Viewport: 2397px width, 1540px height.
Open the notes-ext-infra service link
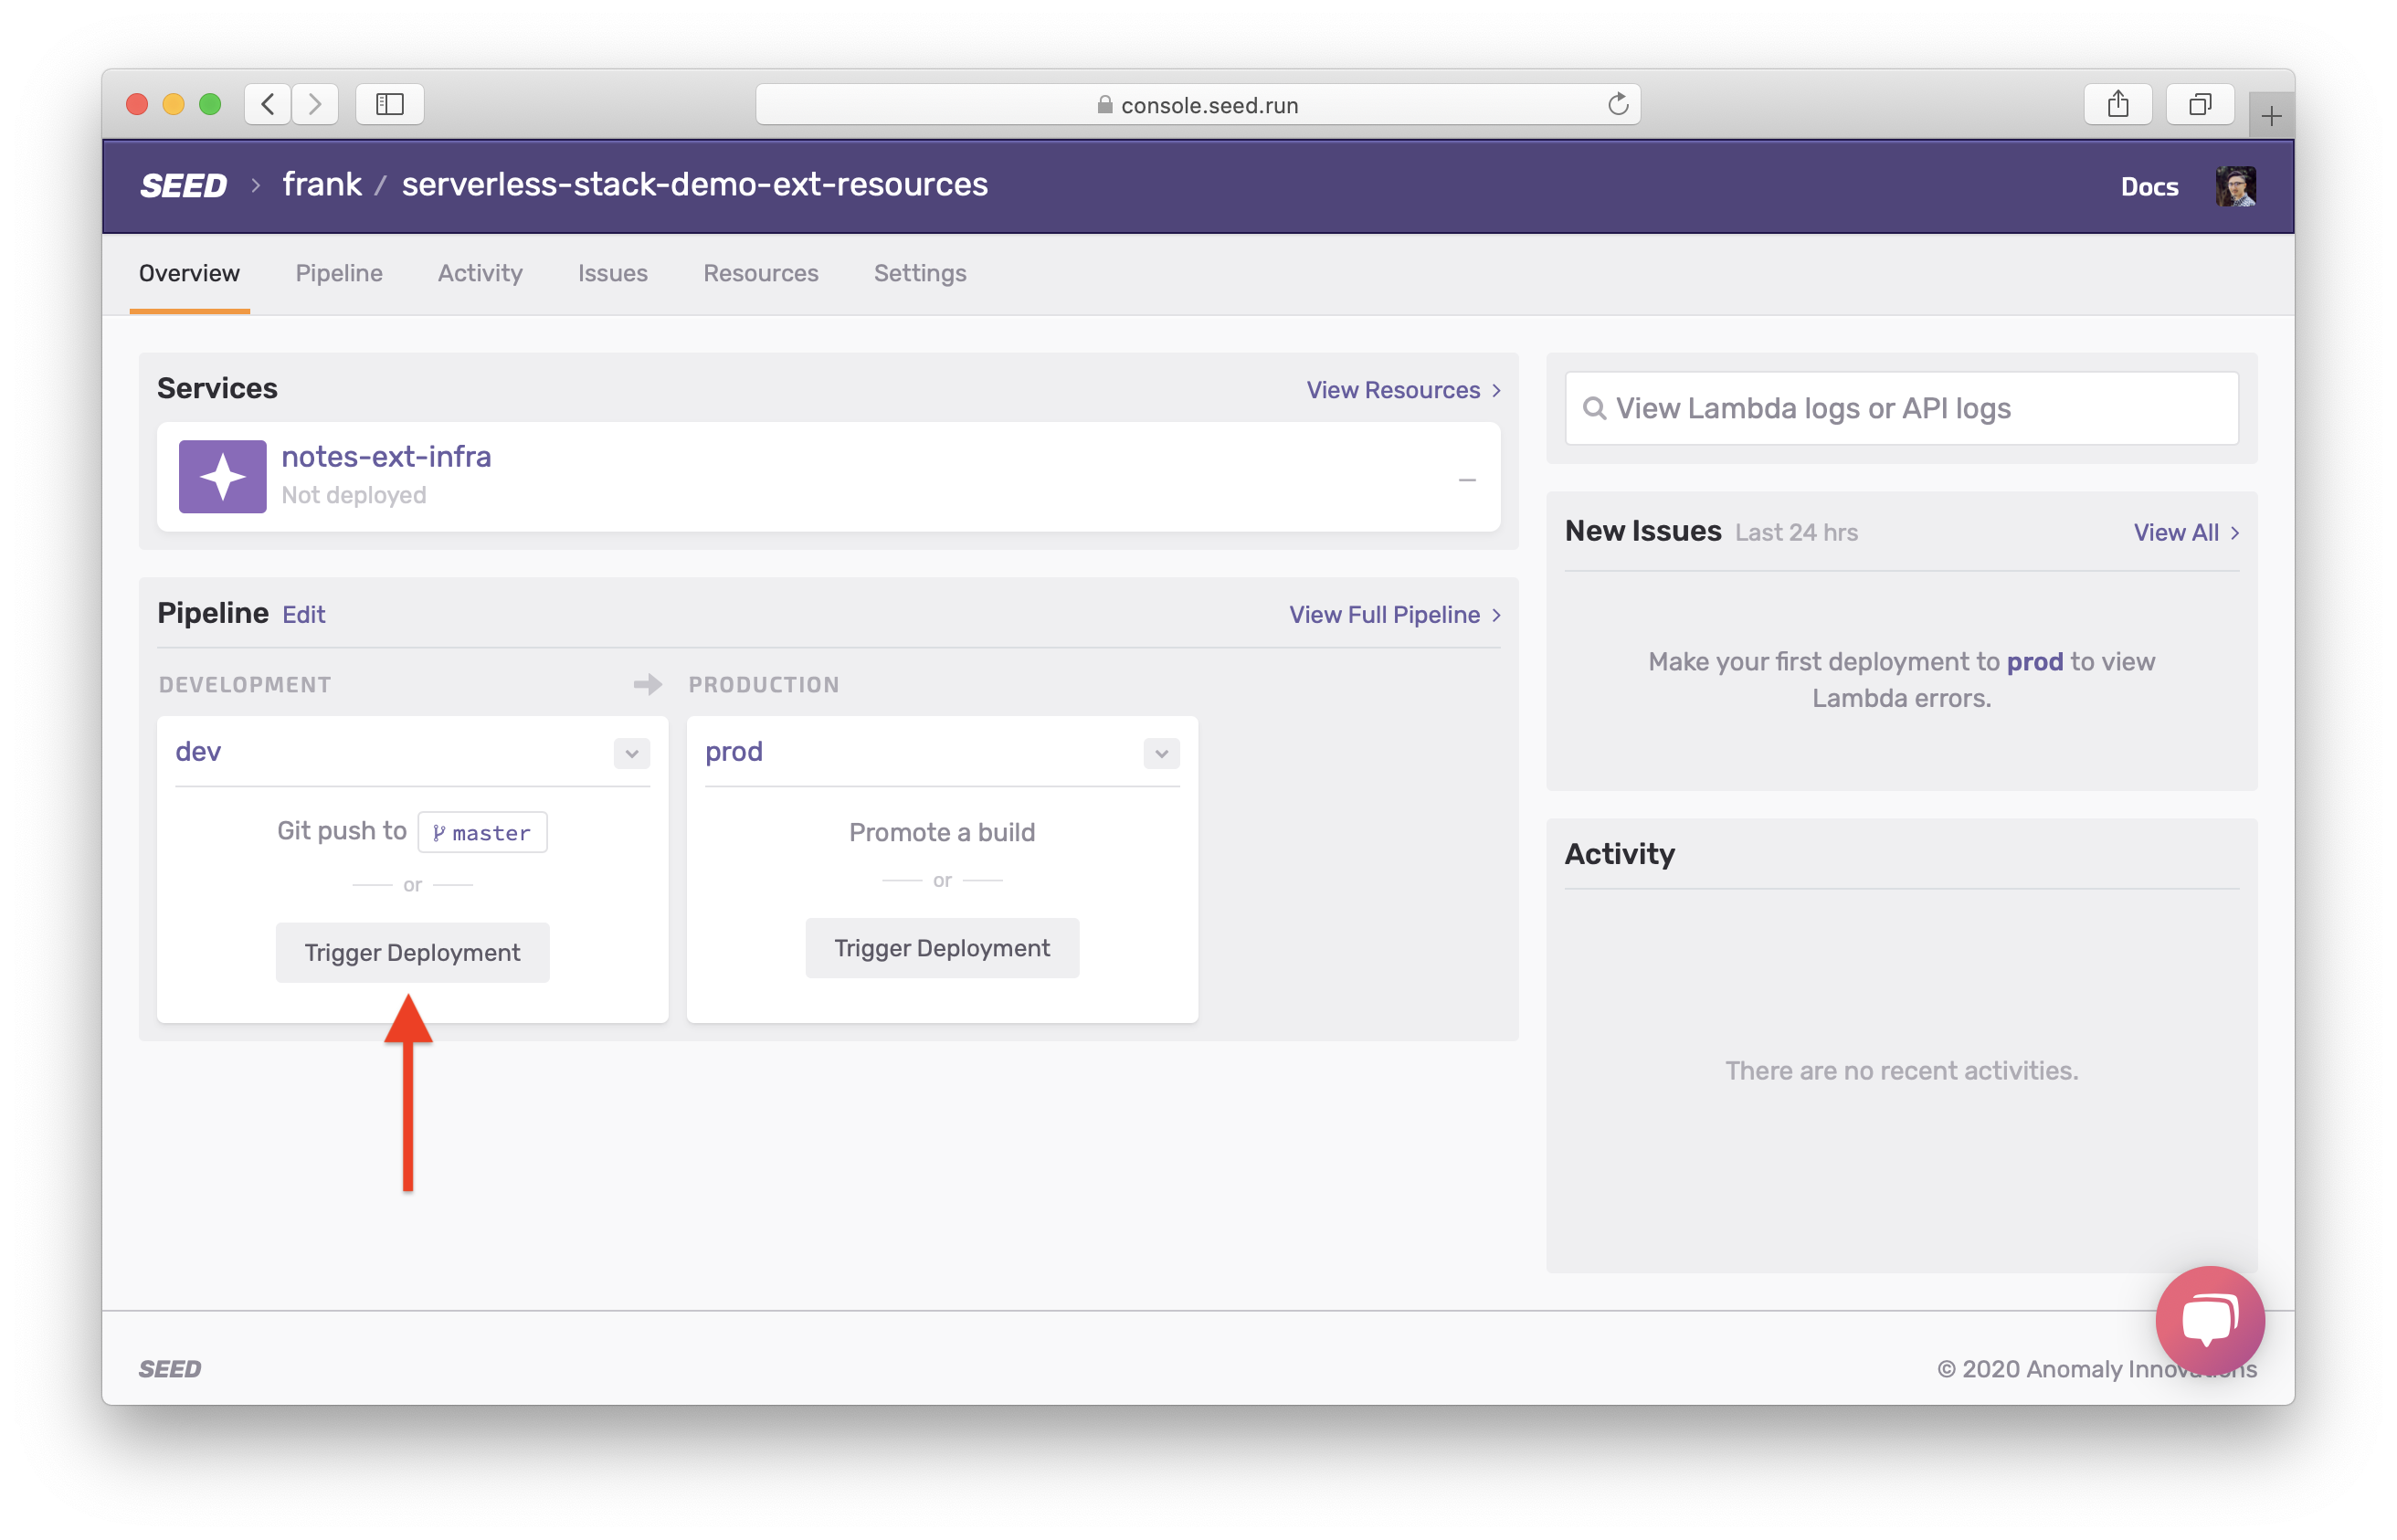(x=386, y=457)
